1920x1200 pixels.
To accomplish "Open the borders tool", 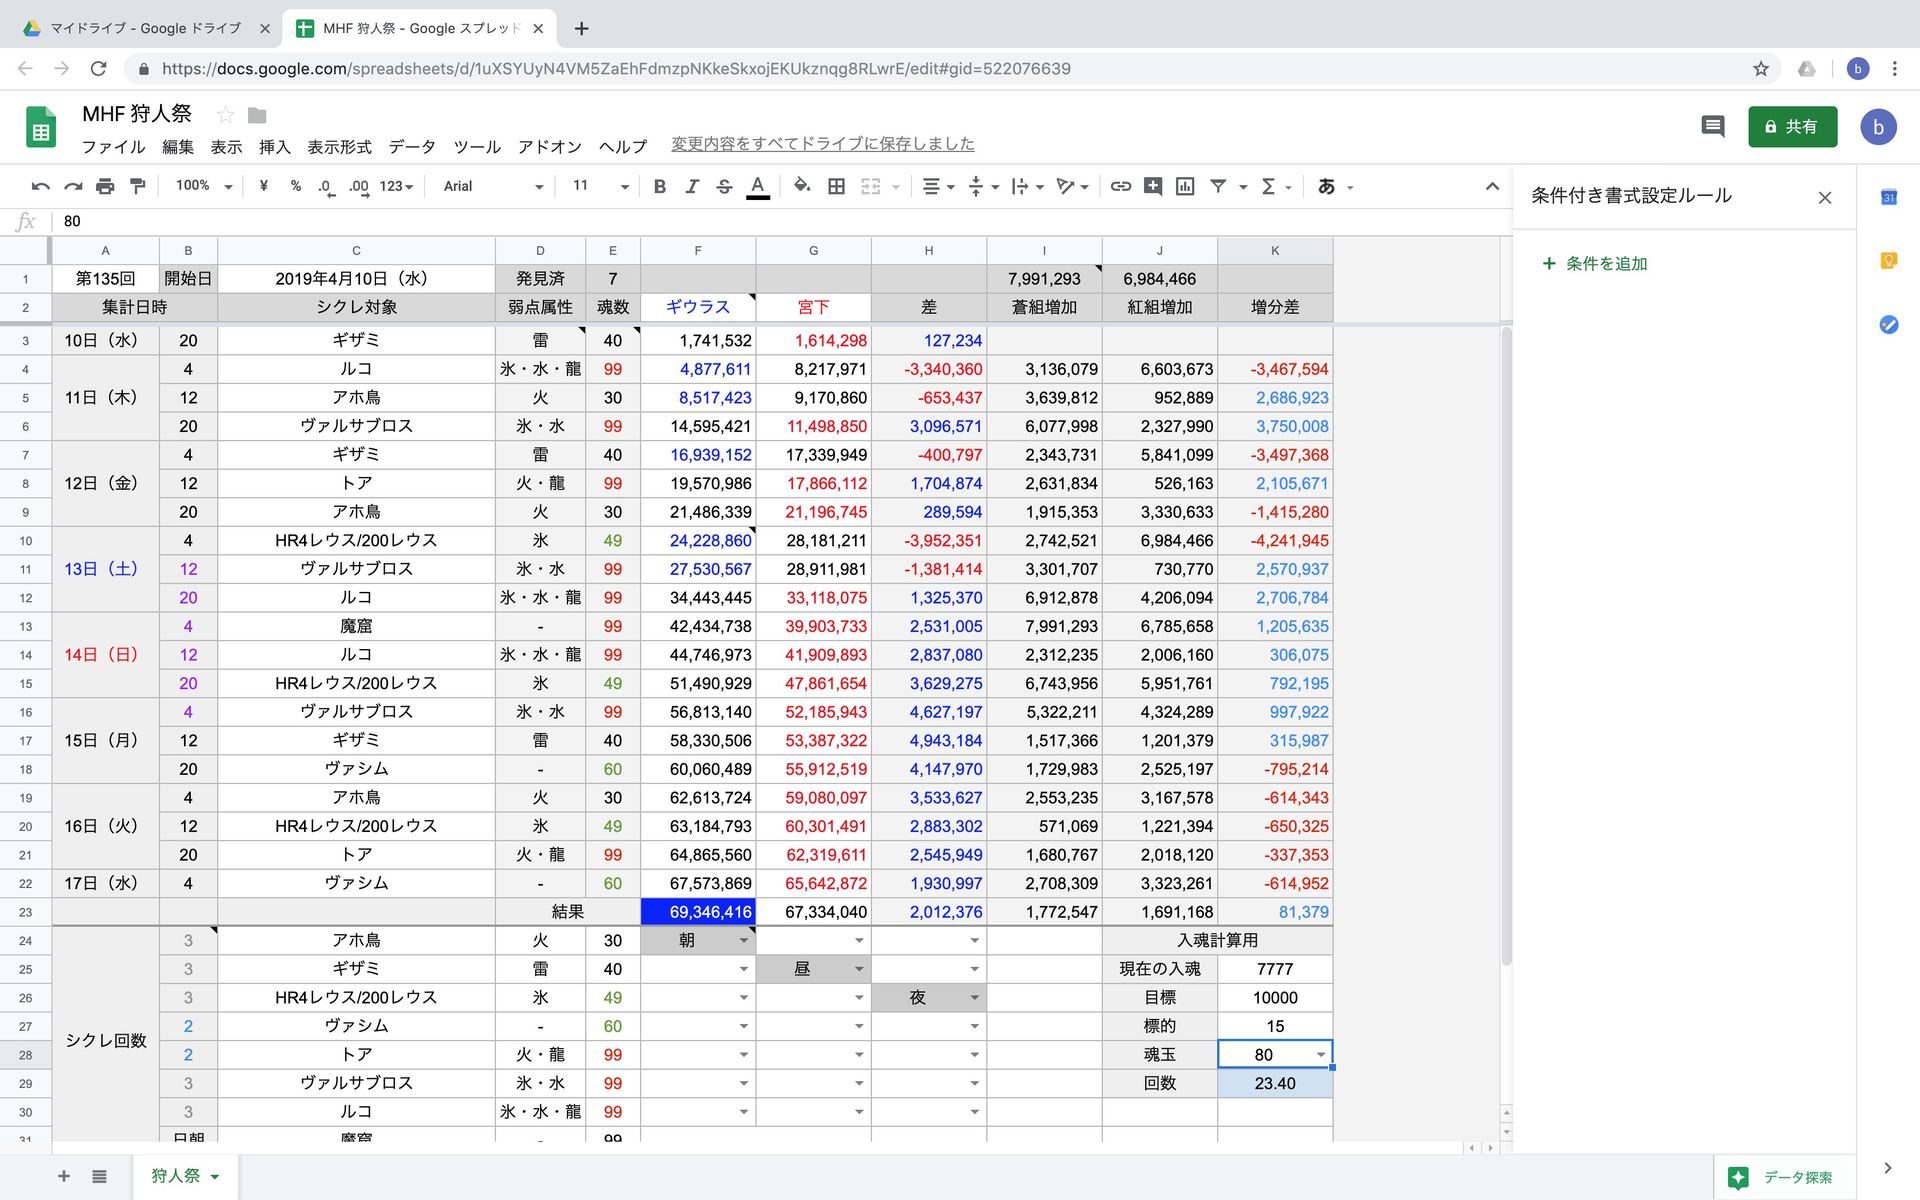I will pyautogui.click(x=837, y=186).
